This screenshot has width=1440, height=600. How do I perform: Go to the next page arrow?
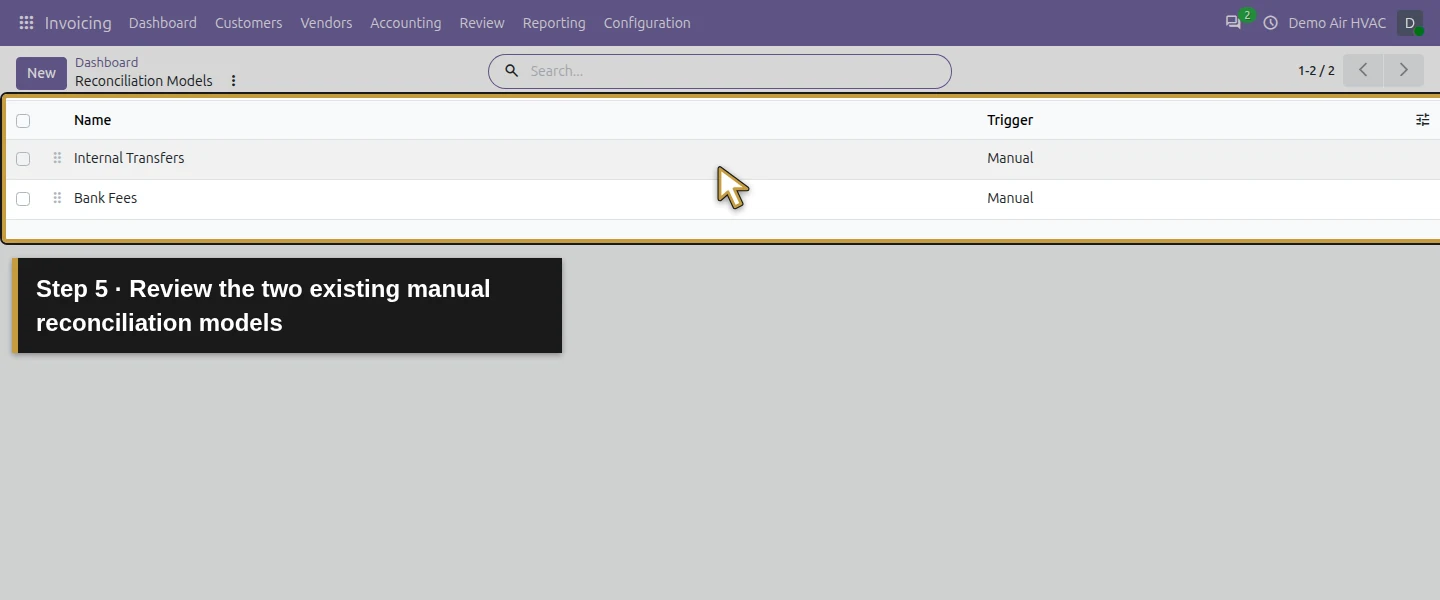pyautogui.click(x=1403, y=70)
